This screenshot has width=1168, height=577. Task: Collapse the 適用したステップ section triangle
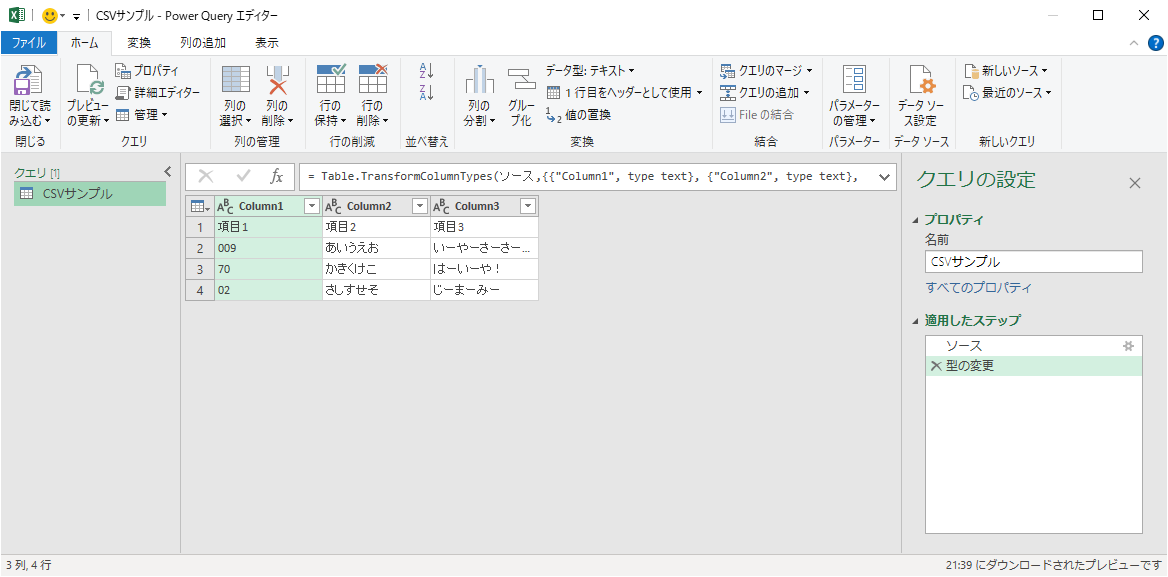click(915, 321)
